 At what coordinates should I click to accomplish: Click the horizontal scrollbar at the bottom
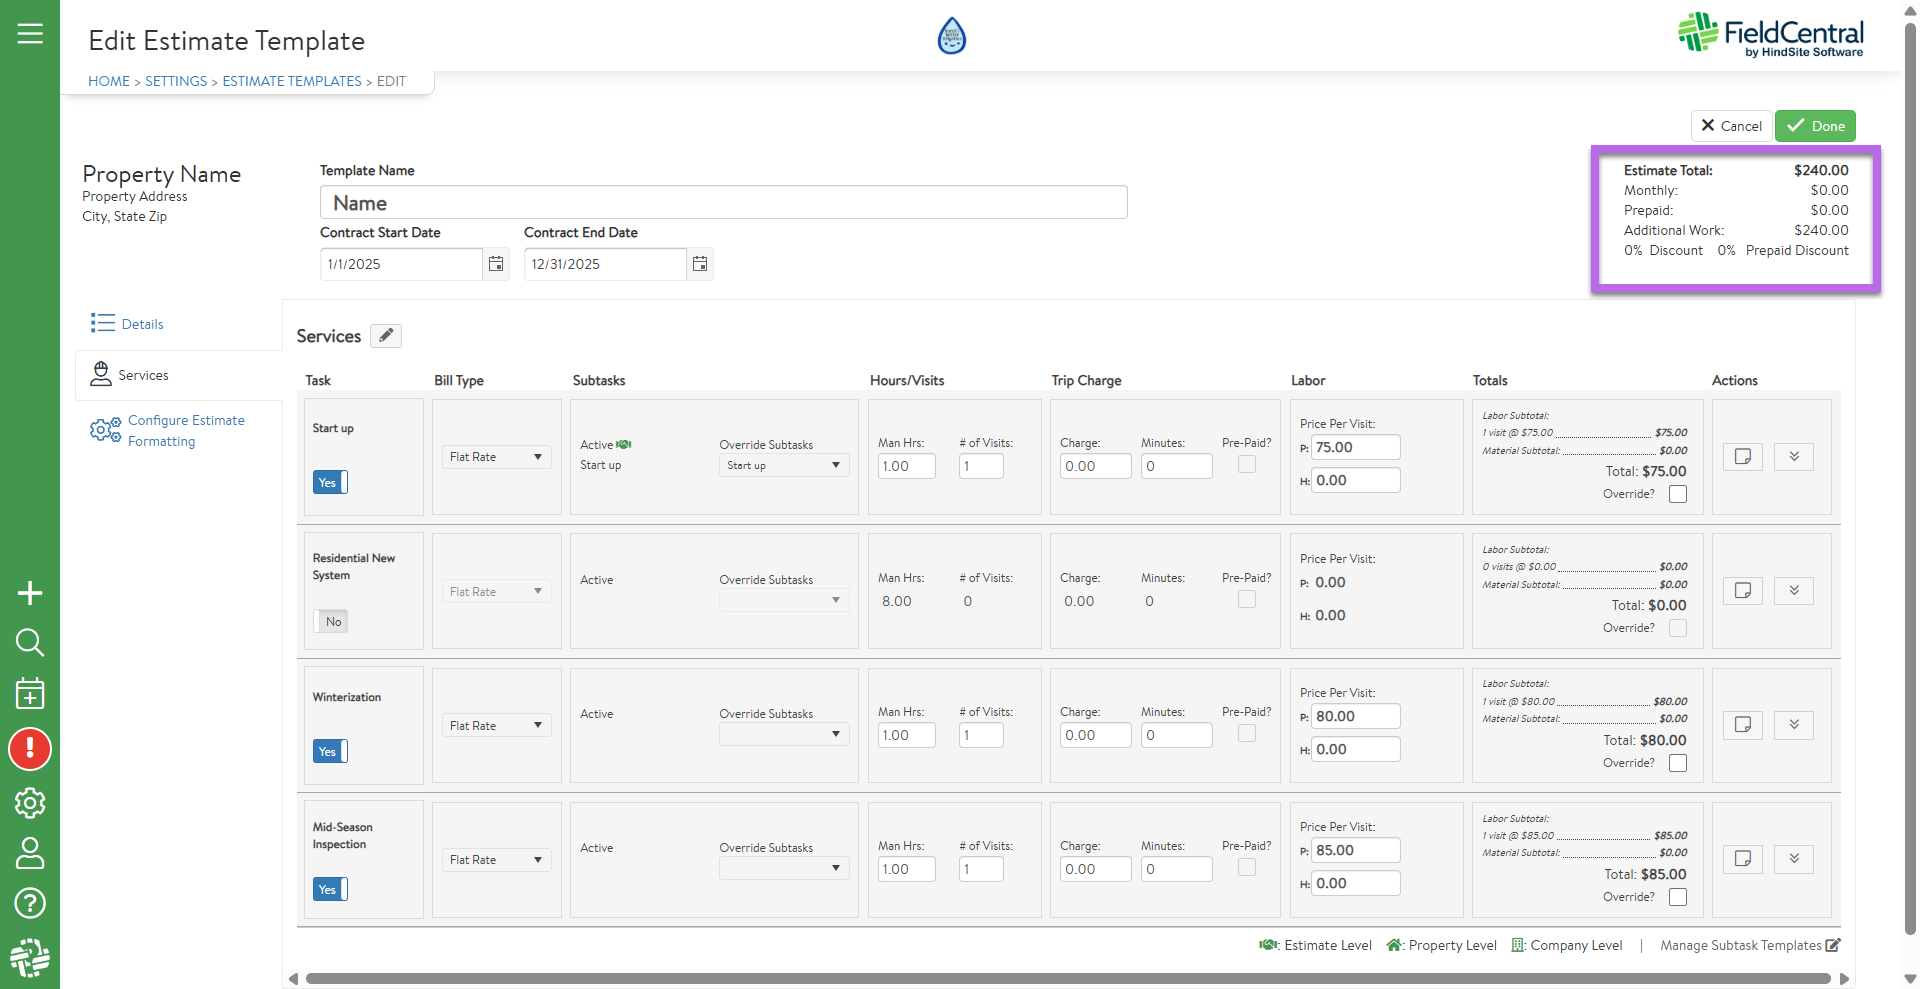click(x=1067, y=979)
